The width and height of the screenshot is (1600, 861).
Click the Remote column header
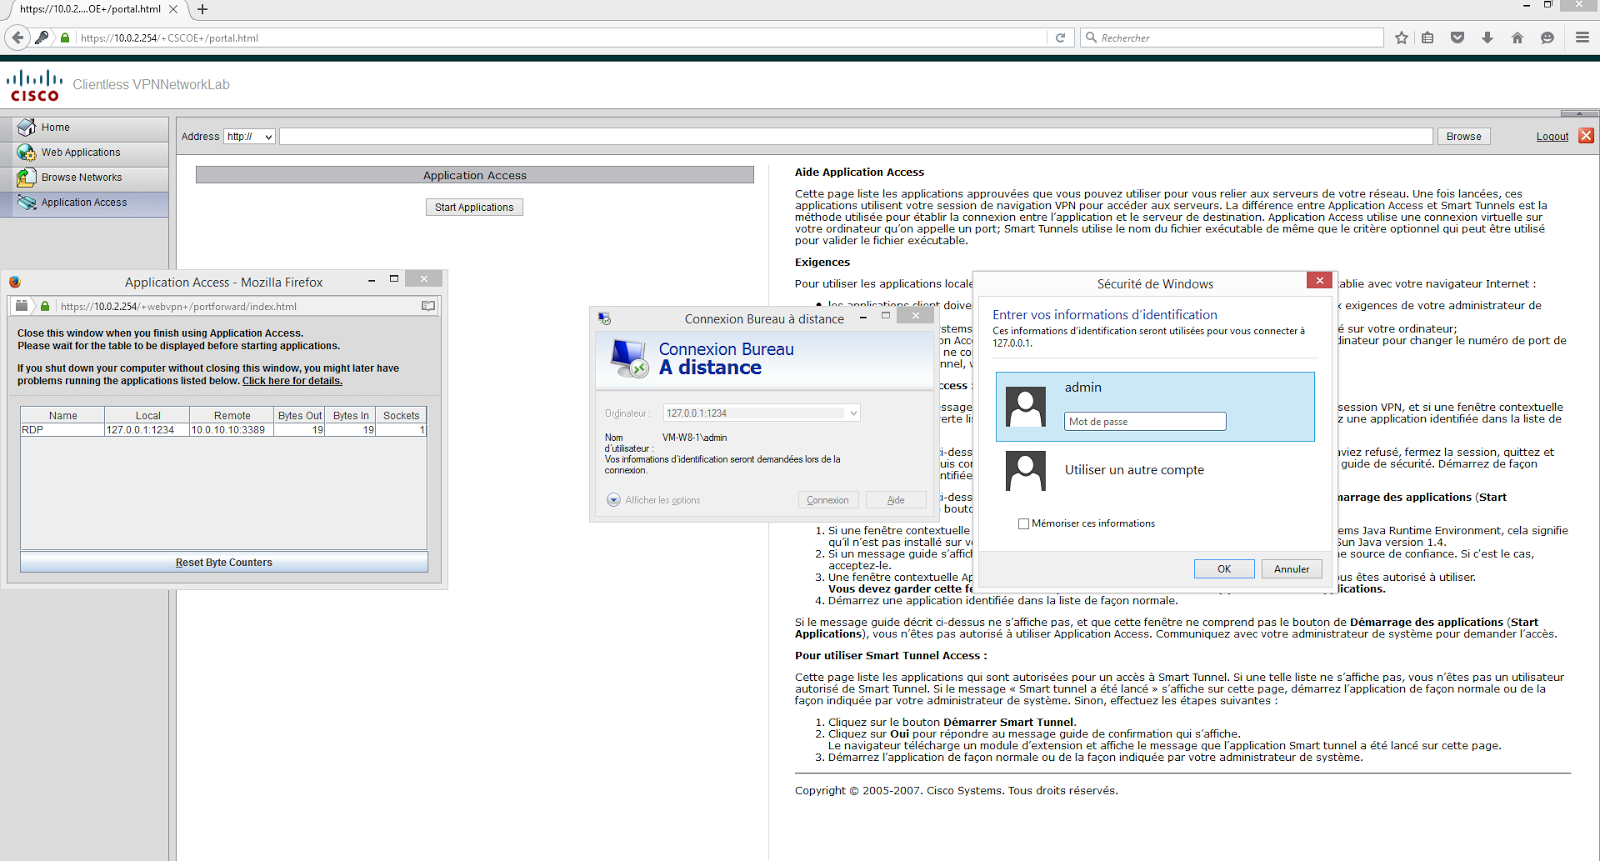pos(232,415)
